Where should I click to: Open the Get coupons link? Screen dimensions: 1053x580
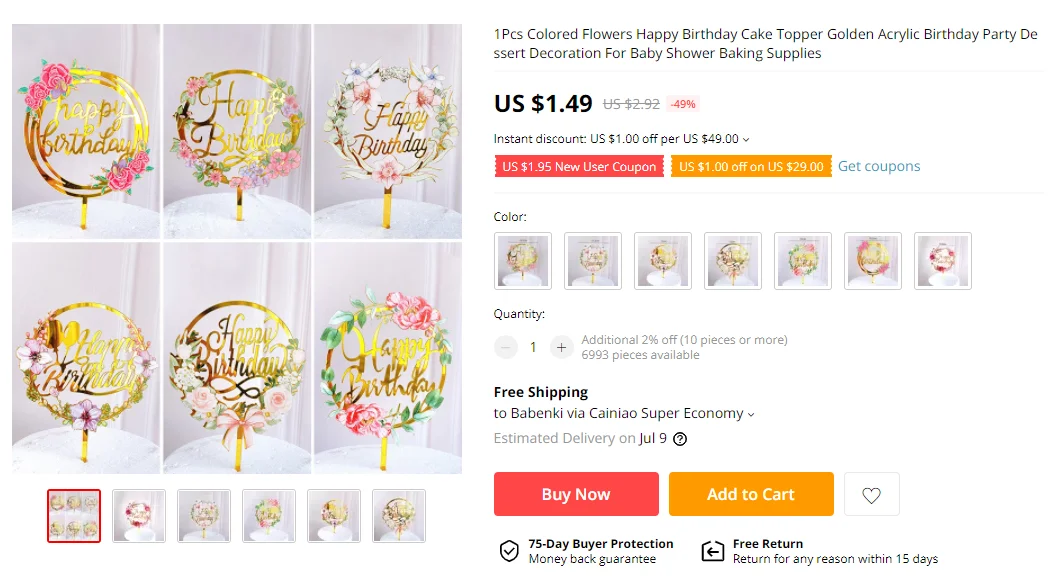point(879,166)
